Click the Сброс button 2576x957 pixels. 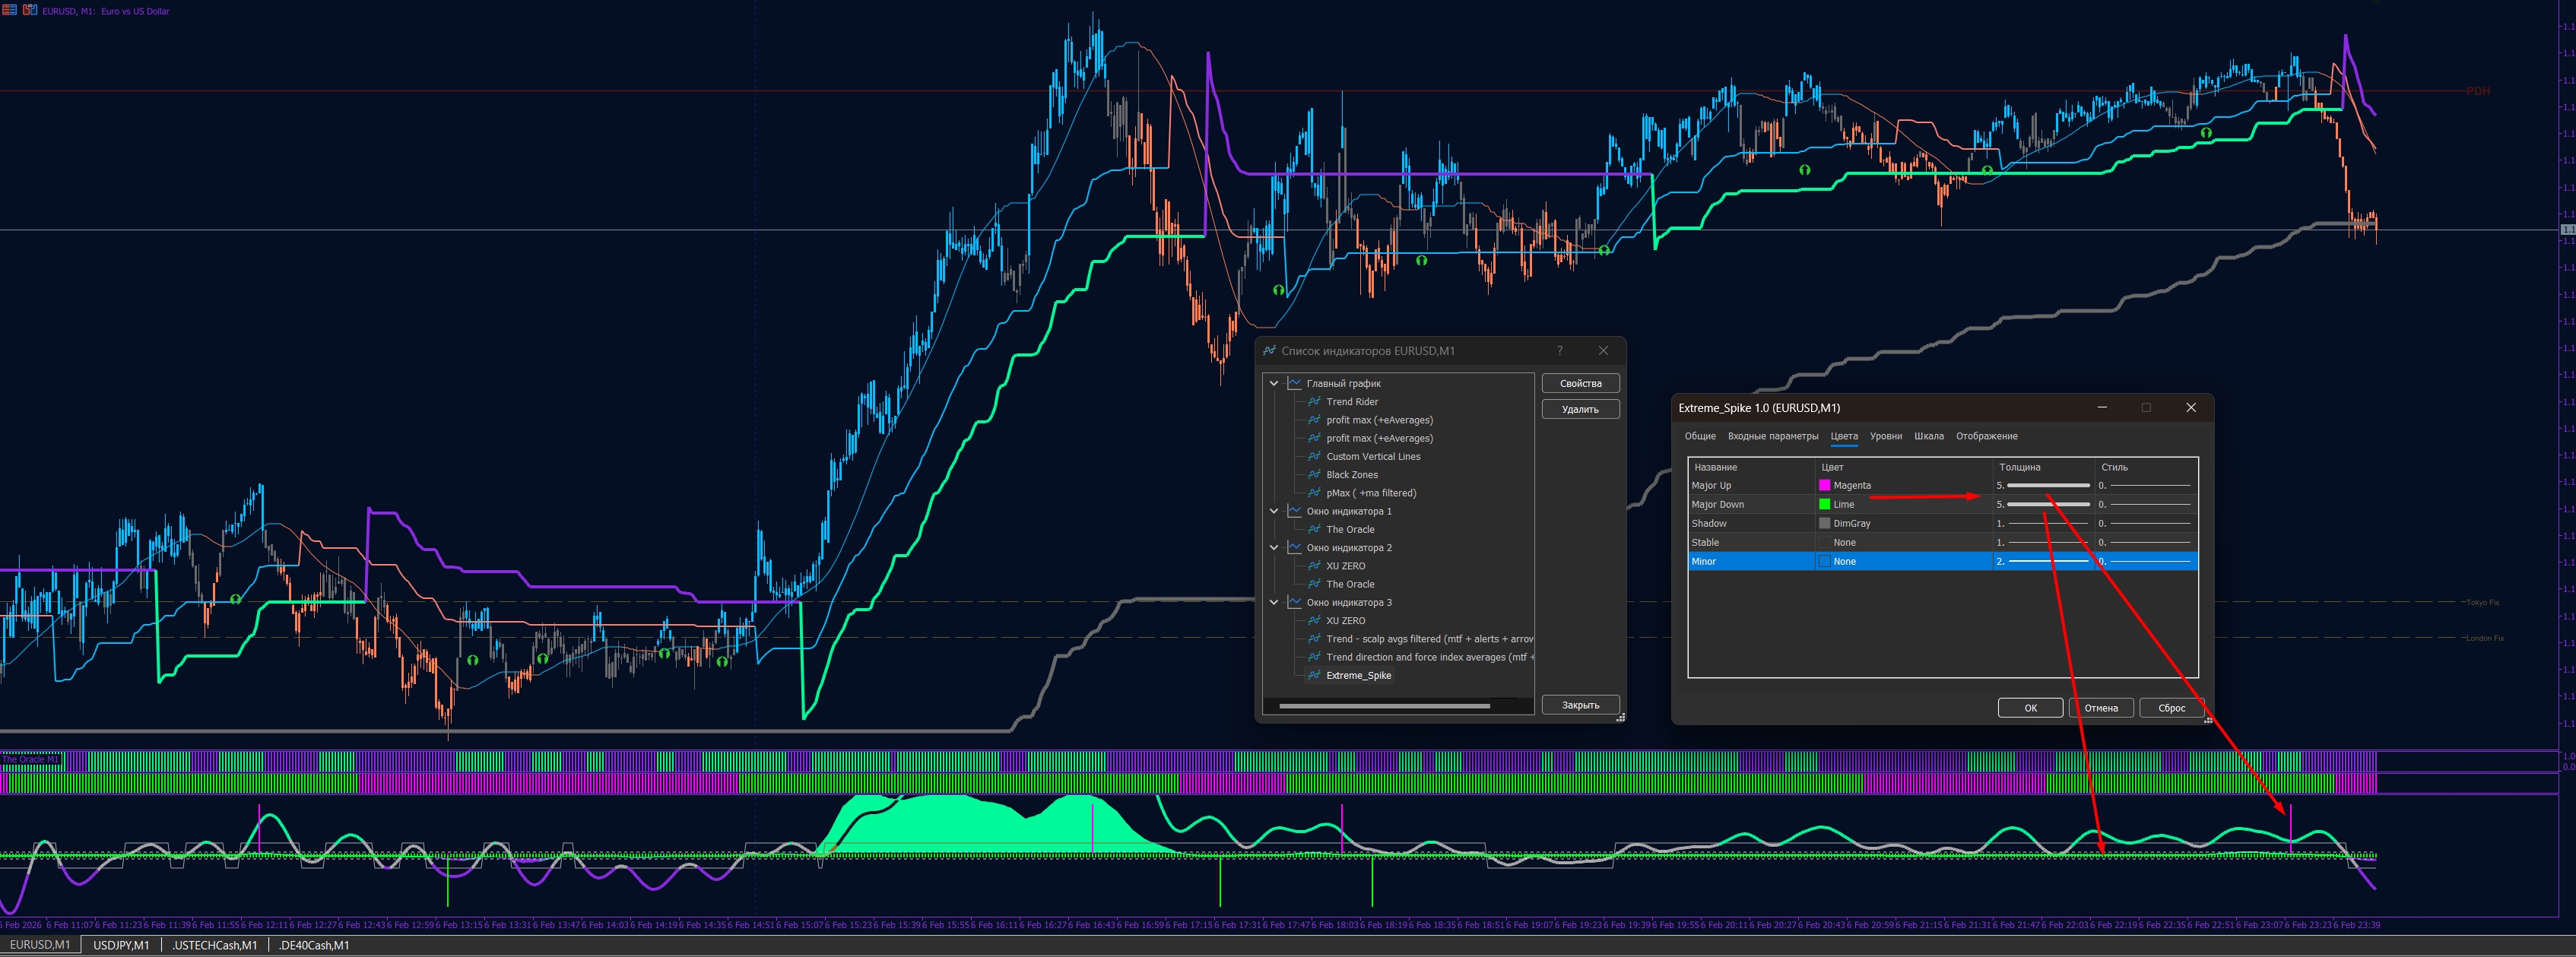click(2171, 708)
